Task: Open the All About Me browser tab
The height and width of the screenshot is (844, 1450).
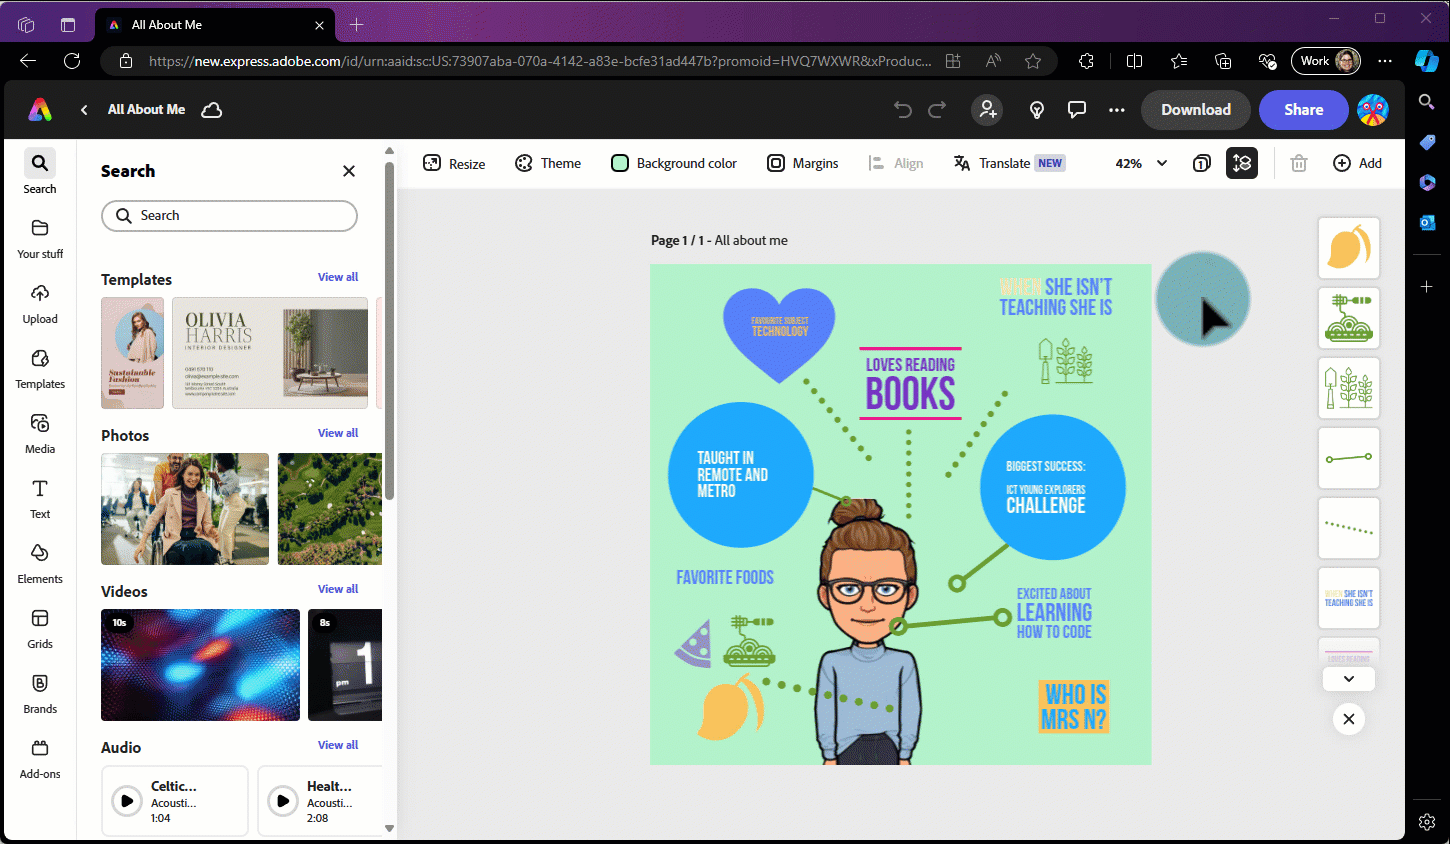Action: tap(215, 25)
